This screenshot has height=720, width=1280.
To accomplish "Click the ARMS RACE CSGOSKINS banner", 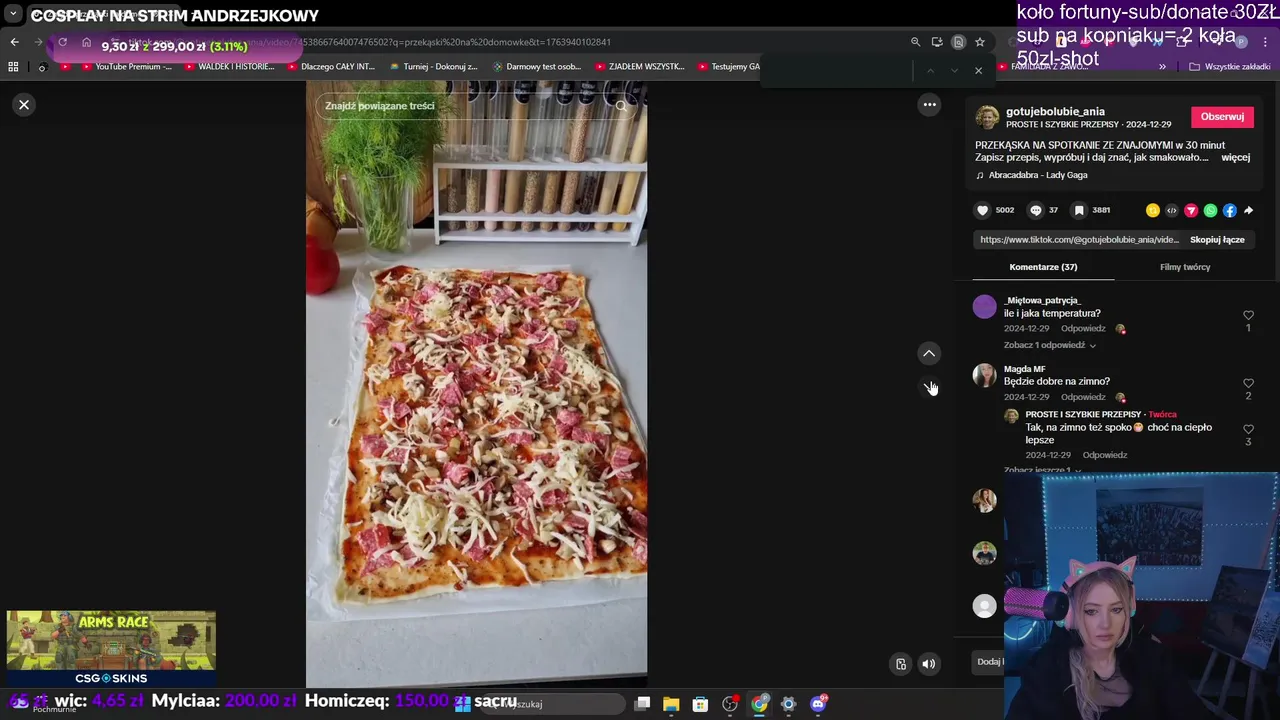I will (x=111, y=648).
